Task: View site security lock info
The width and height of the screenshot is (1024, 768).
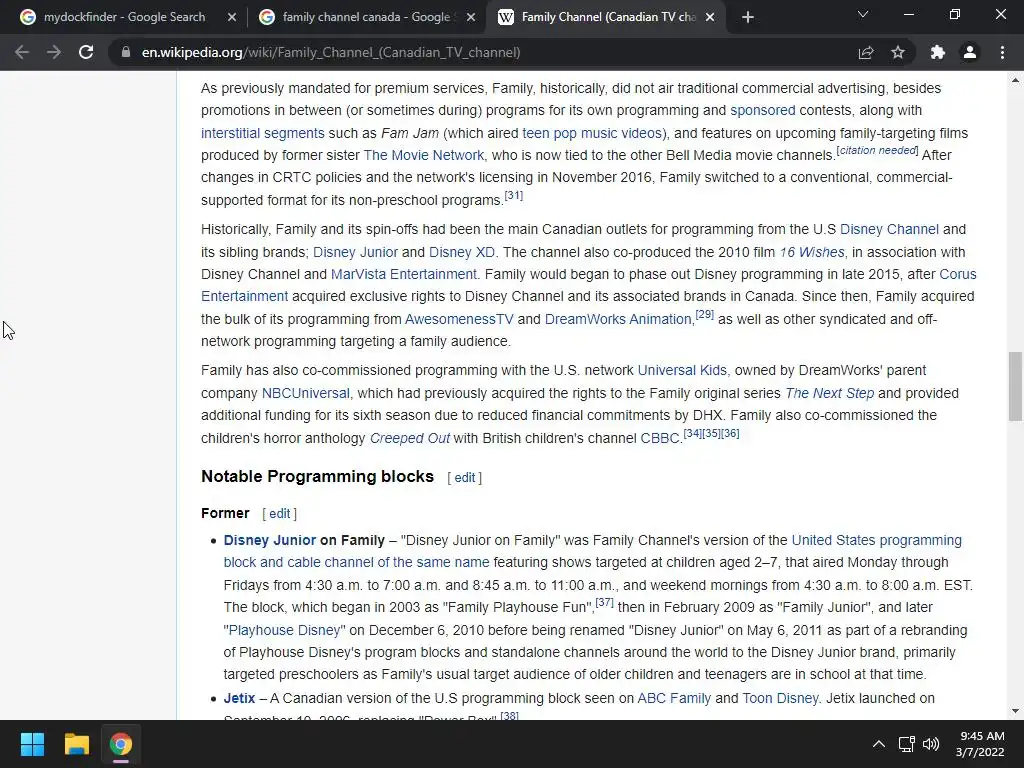Action: pos(125,52)
